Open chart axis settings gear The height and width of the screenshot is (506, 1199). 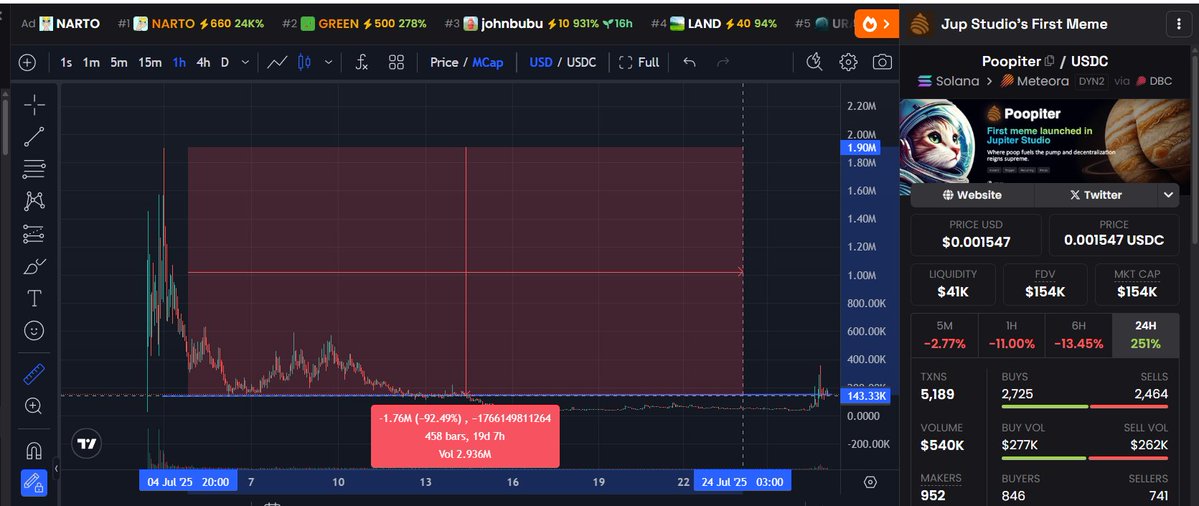[869, 482]
